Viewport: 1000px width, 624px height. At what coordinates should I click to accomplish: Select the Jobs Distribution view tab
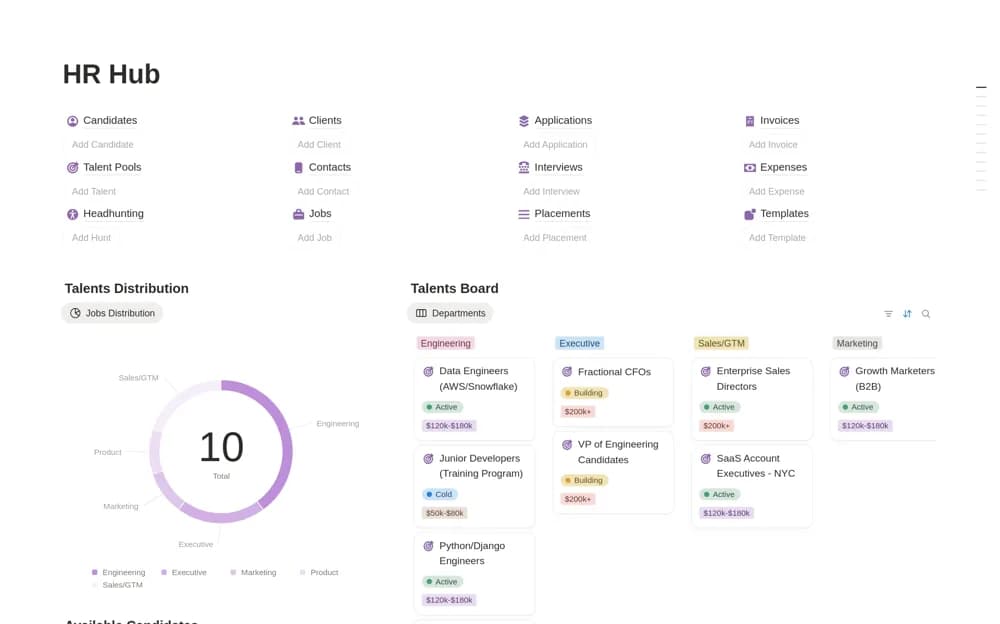(112, 313)
